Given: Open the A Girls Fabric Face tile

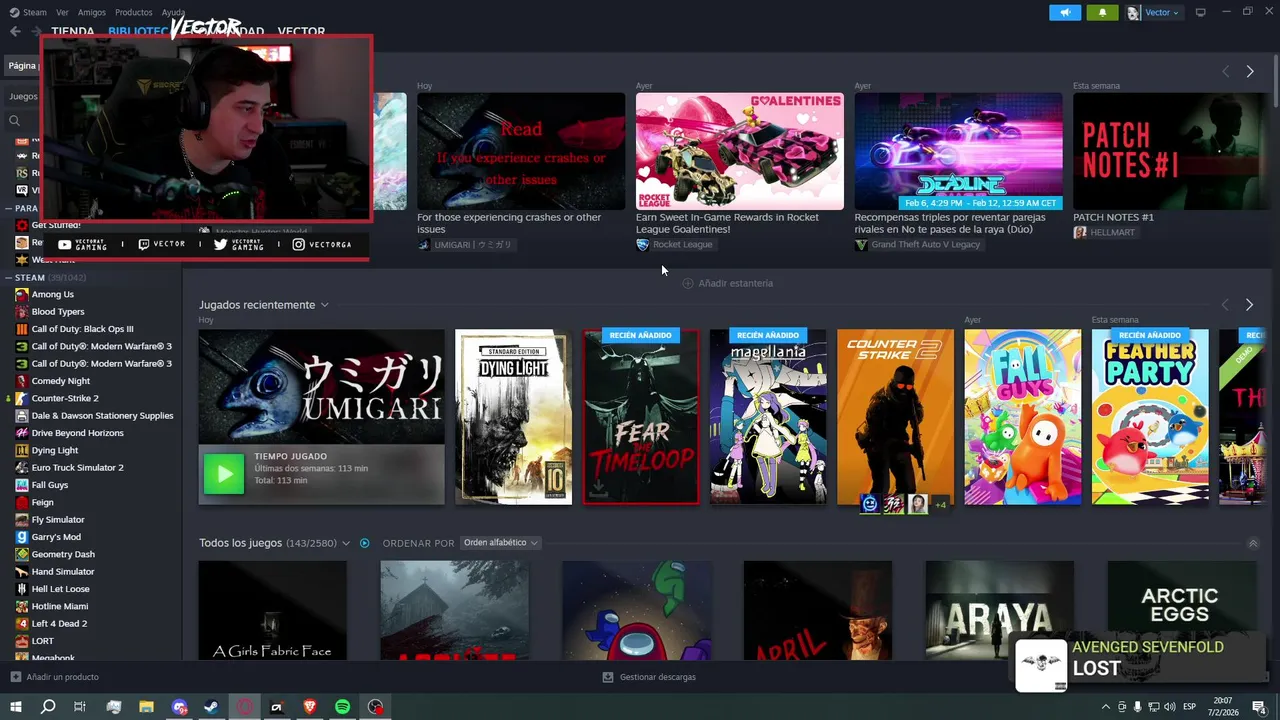Looking at the screenshot, I should pos(272,610).
